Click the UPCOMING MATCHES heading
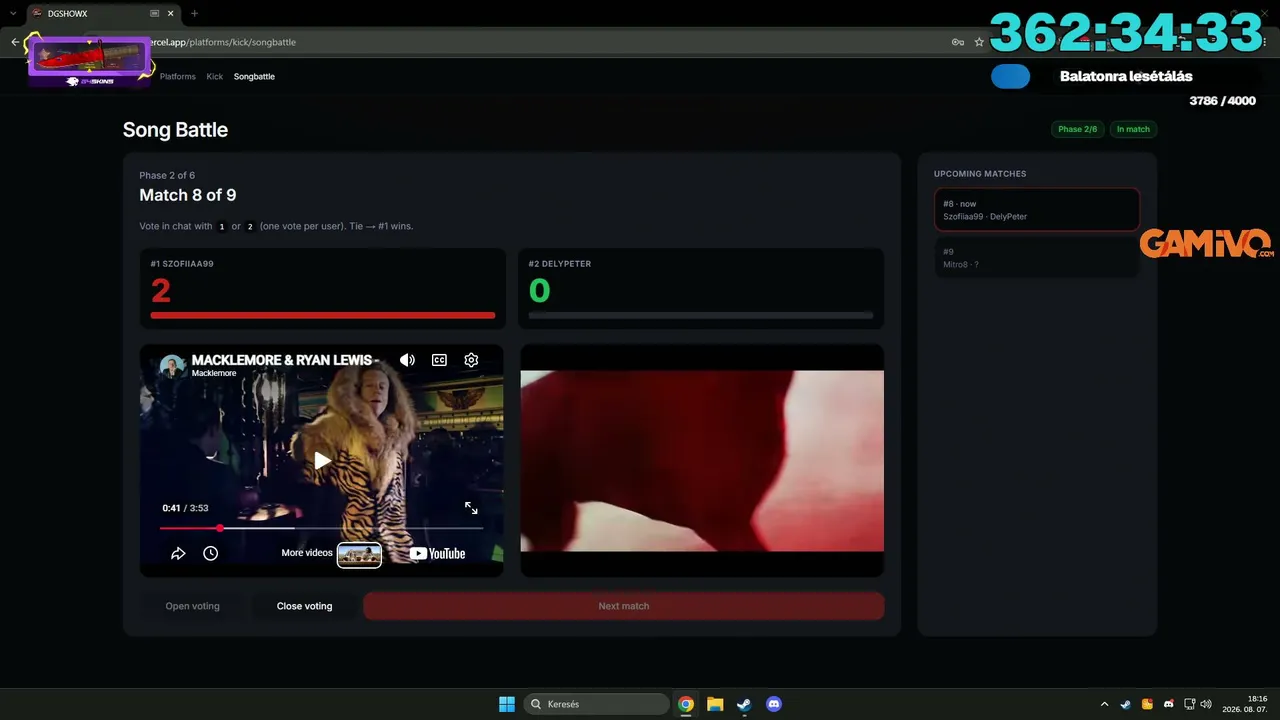 pyautogui.click(x=980, y=174)
